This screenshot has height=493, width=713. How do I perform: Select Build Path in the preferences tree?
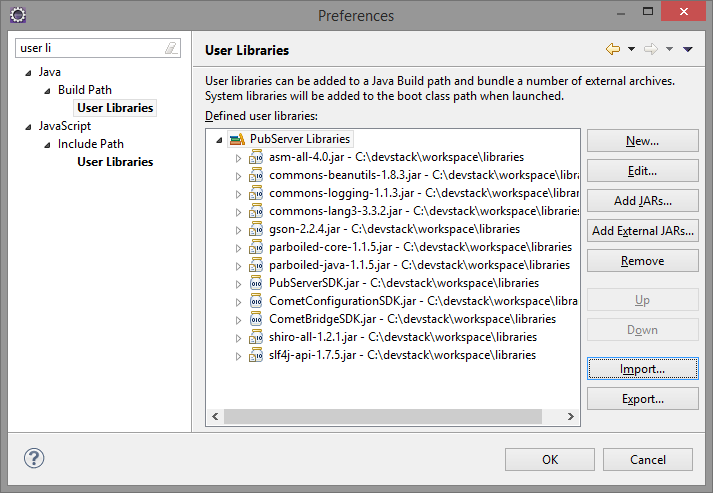pos(85,90)
